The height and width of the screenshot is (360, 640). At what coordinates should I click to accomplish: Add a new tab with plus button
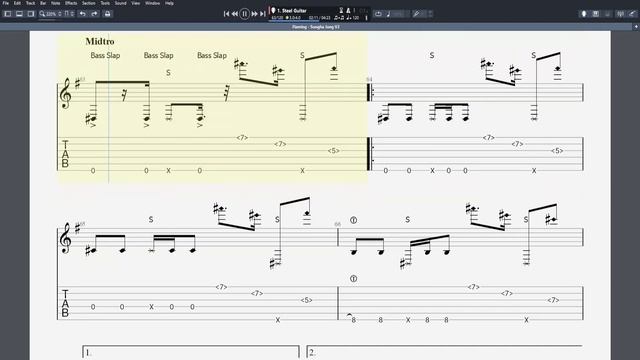pos(636,27)
